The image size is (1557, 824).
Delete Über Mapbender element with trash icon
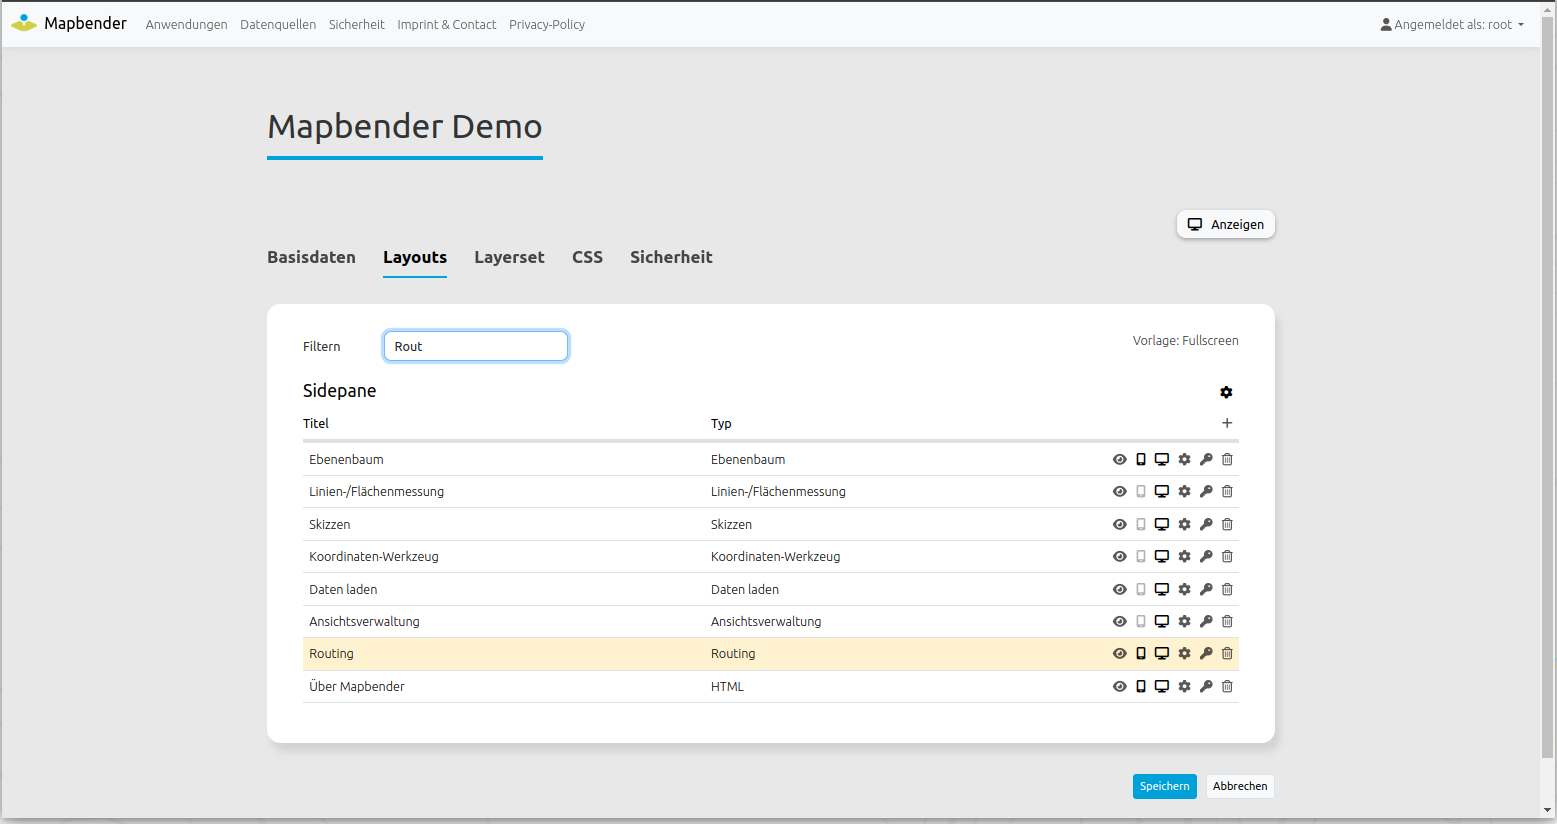pos(1227,686)
